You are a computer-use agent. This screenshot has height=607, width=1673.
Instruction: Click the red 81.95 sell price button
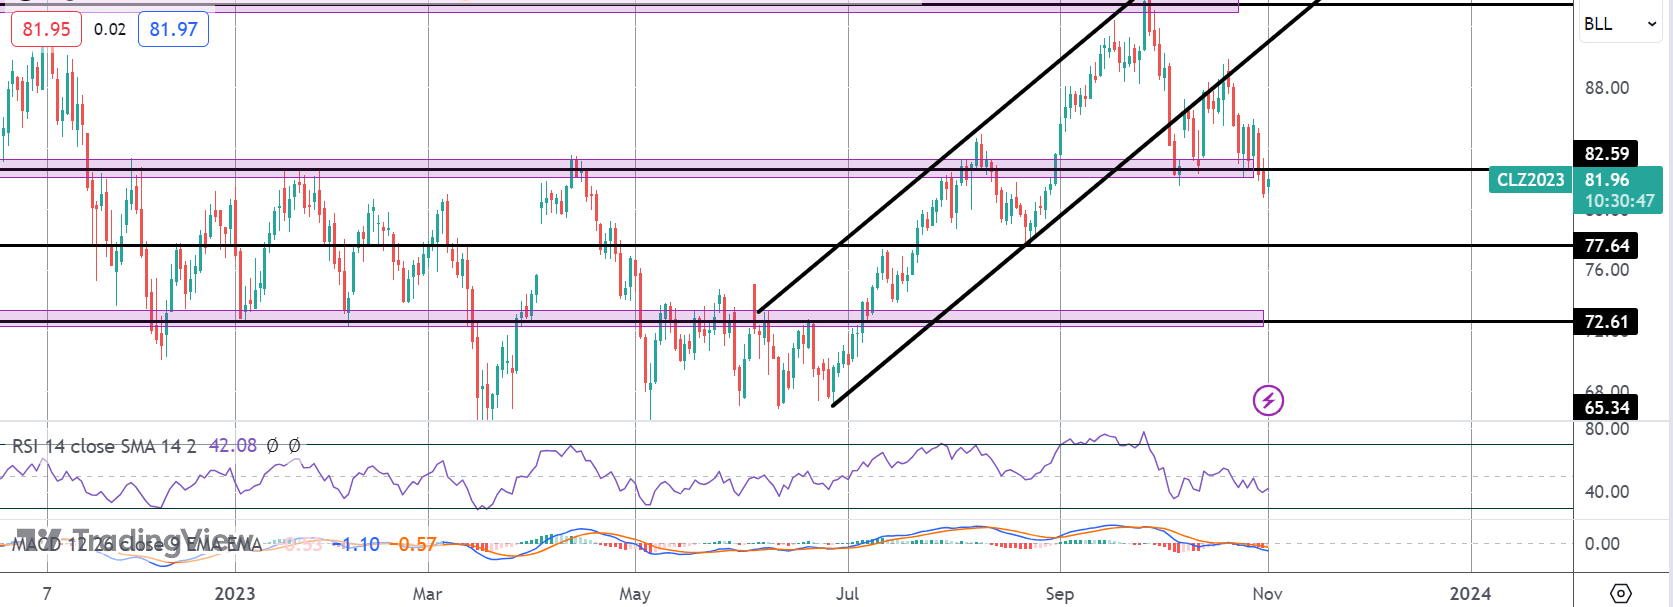pos(47,29)
